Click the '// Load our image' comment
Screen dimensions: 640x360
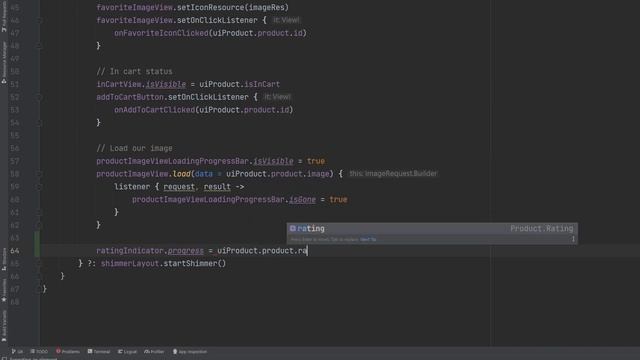coord(134,148)
